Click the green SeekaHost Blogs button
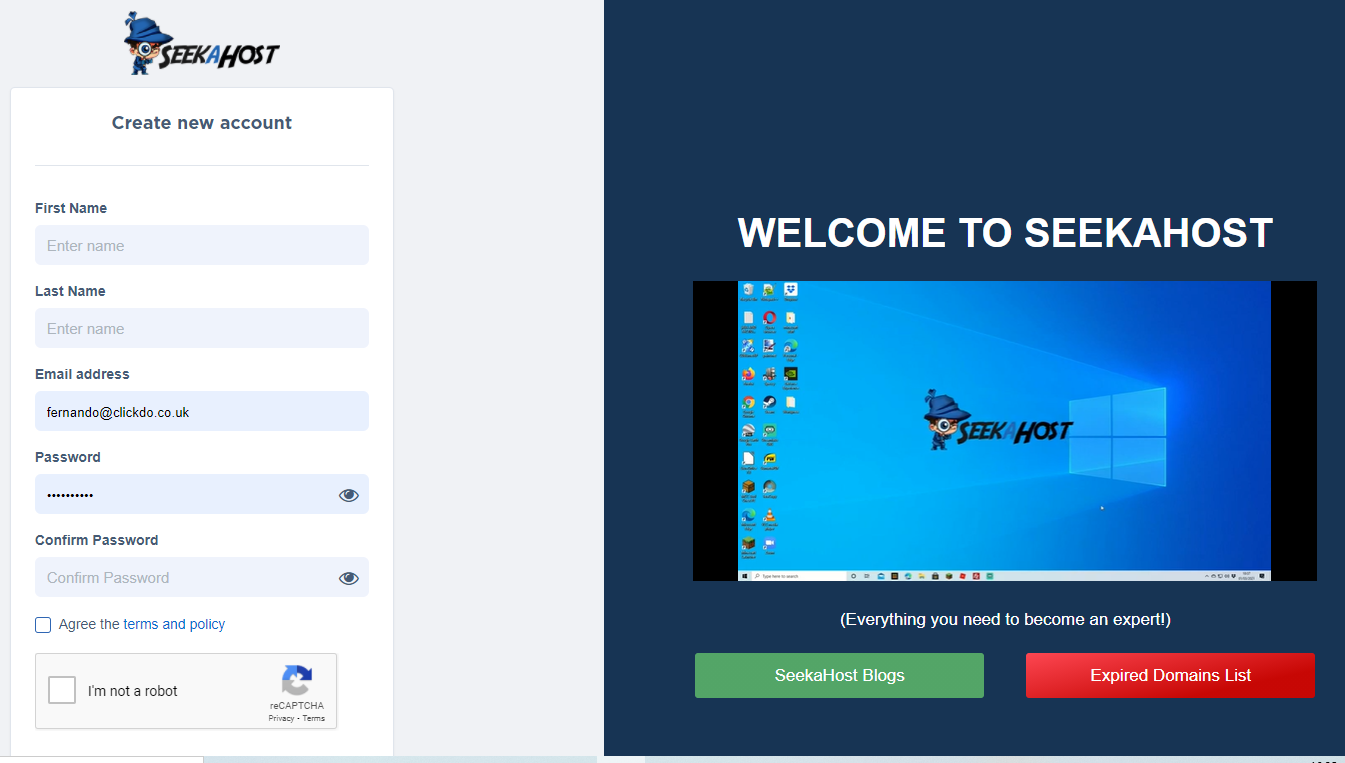Image resolution: width=1345 pixels, height=763 pixels. [839, 675]
